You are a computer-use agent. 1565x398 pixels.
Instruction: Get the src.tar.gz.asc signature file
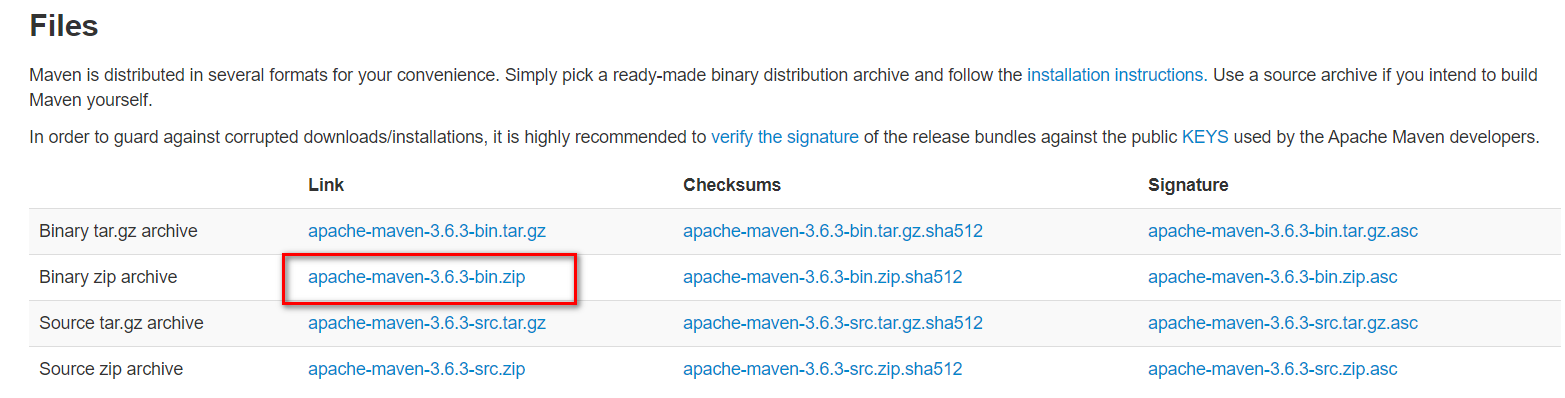tap(1283, 323)
